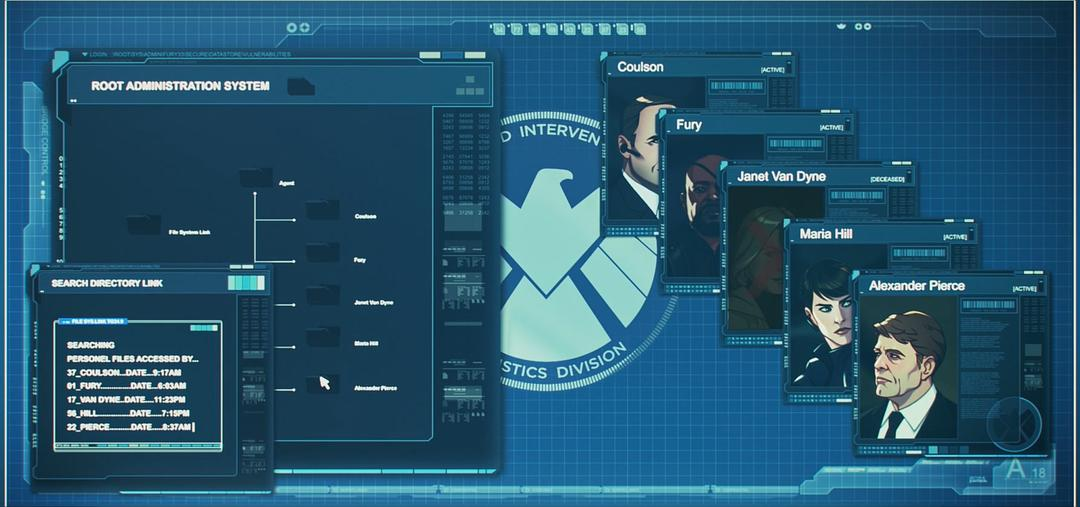
Task: Click the small circular emblem at bottom right
Action: (x=1013, y=426)
